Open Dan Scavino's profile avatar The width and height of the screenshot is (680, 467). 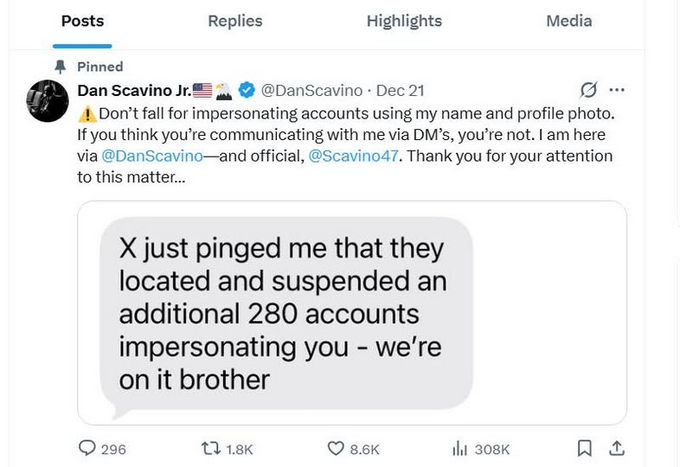(x=47, y=101)
